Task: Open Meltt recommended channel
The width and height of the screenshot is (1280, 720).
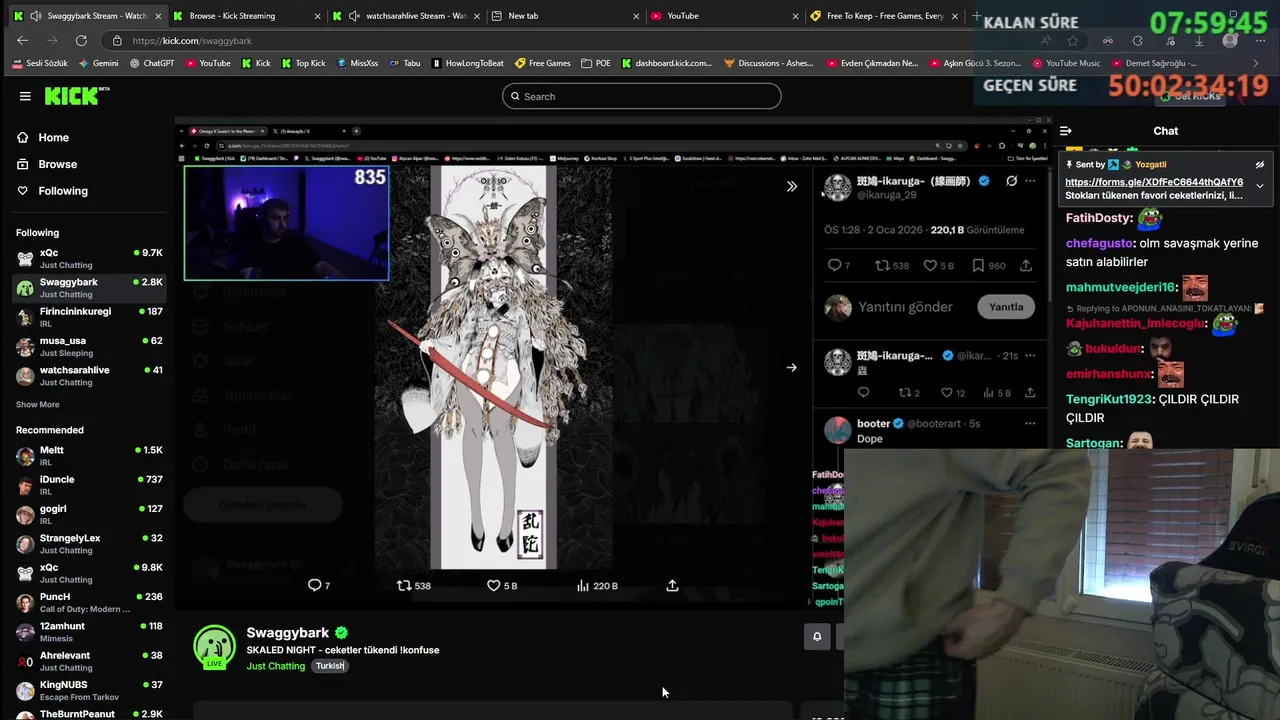Action: [88, 455]
